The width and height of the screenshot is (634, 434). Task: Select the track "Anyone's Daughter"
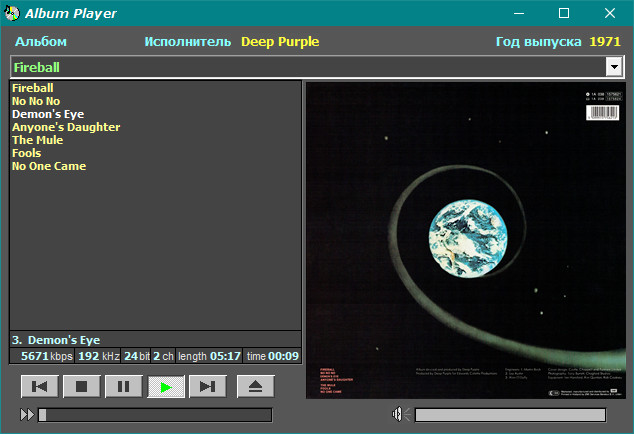[66, 127]
